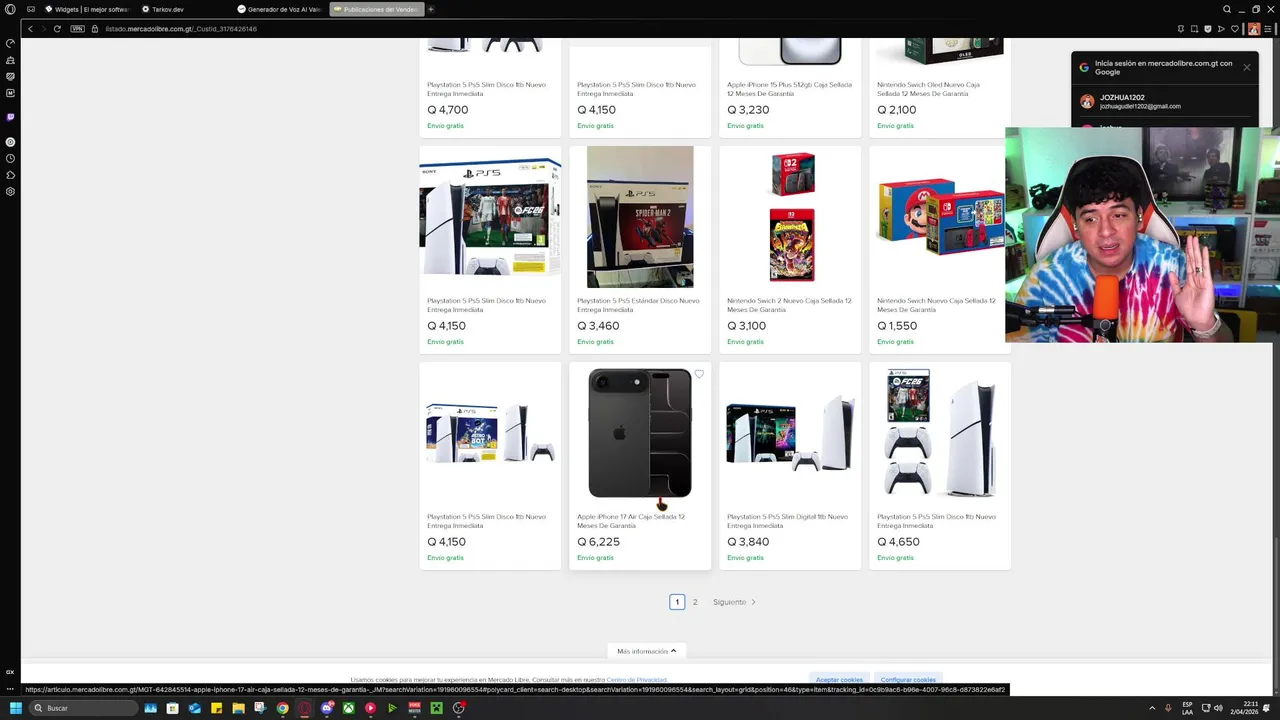Open the PS5 Slim Q 4,700 listing
Image resolution: width=1280 pixels, height=720 pixels.
[x=490, y=88]
